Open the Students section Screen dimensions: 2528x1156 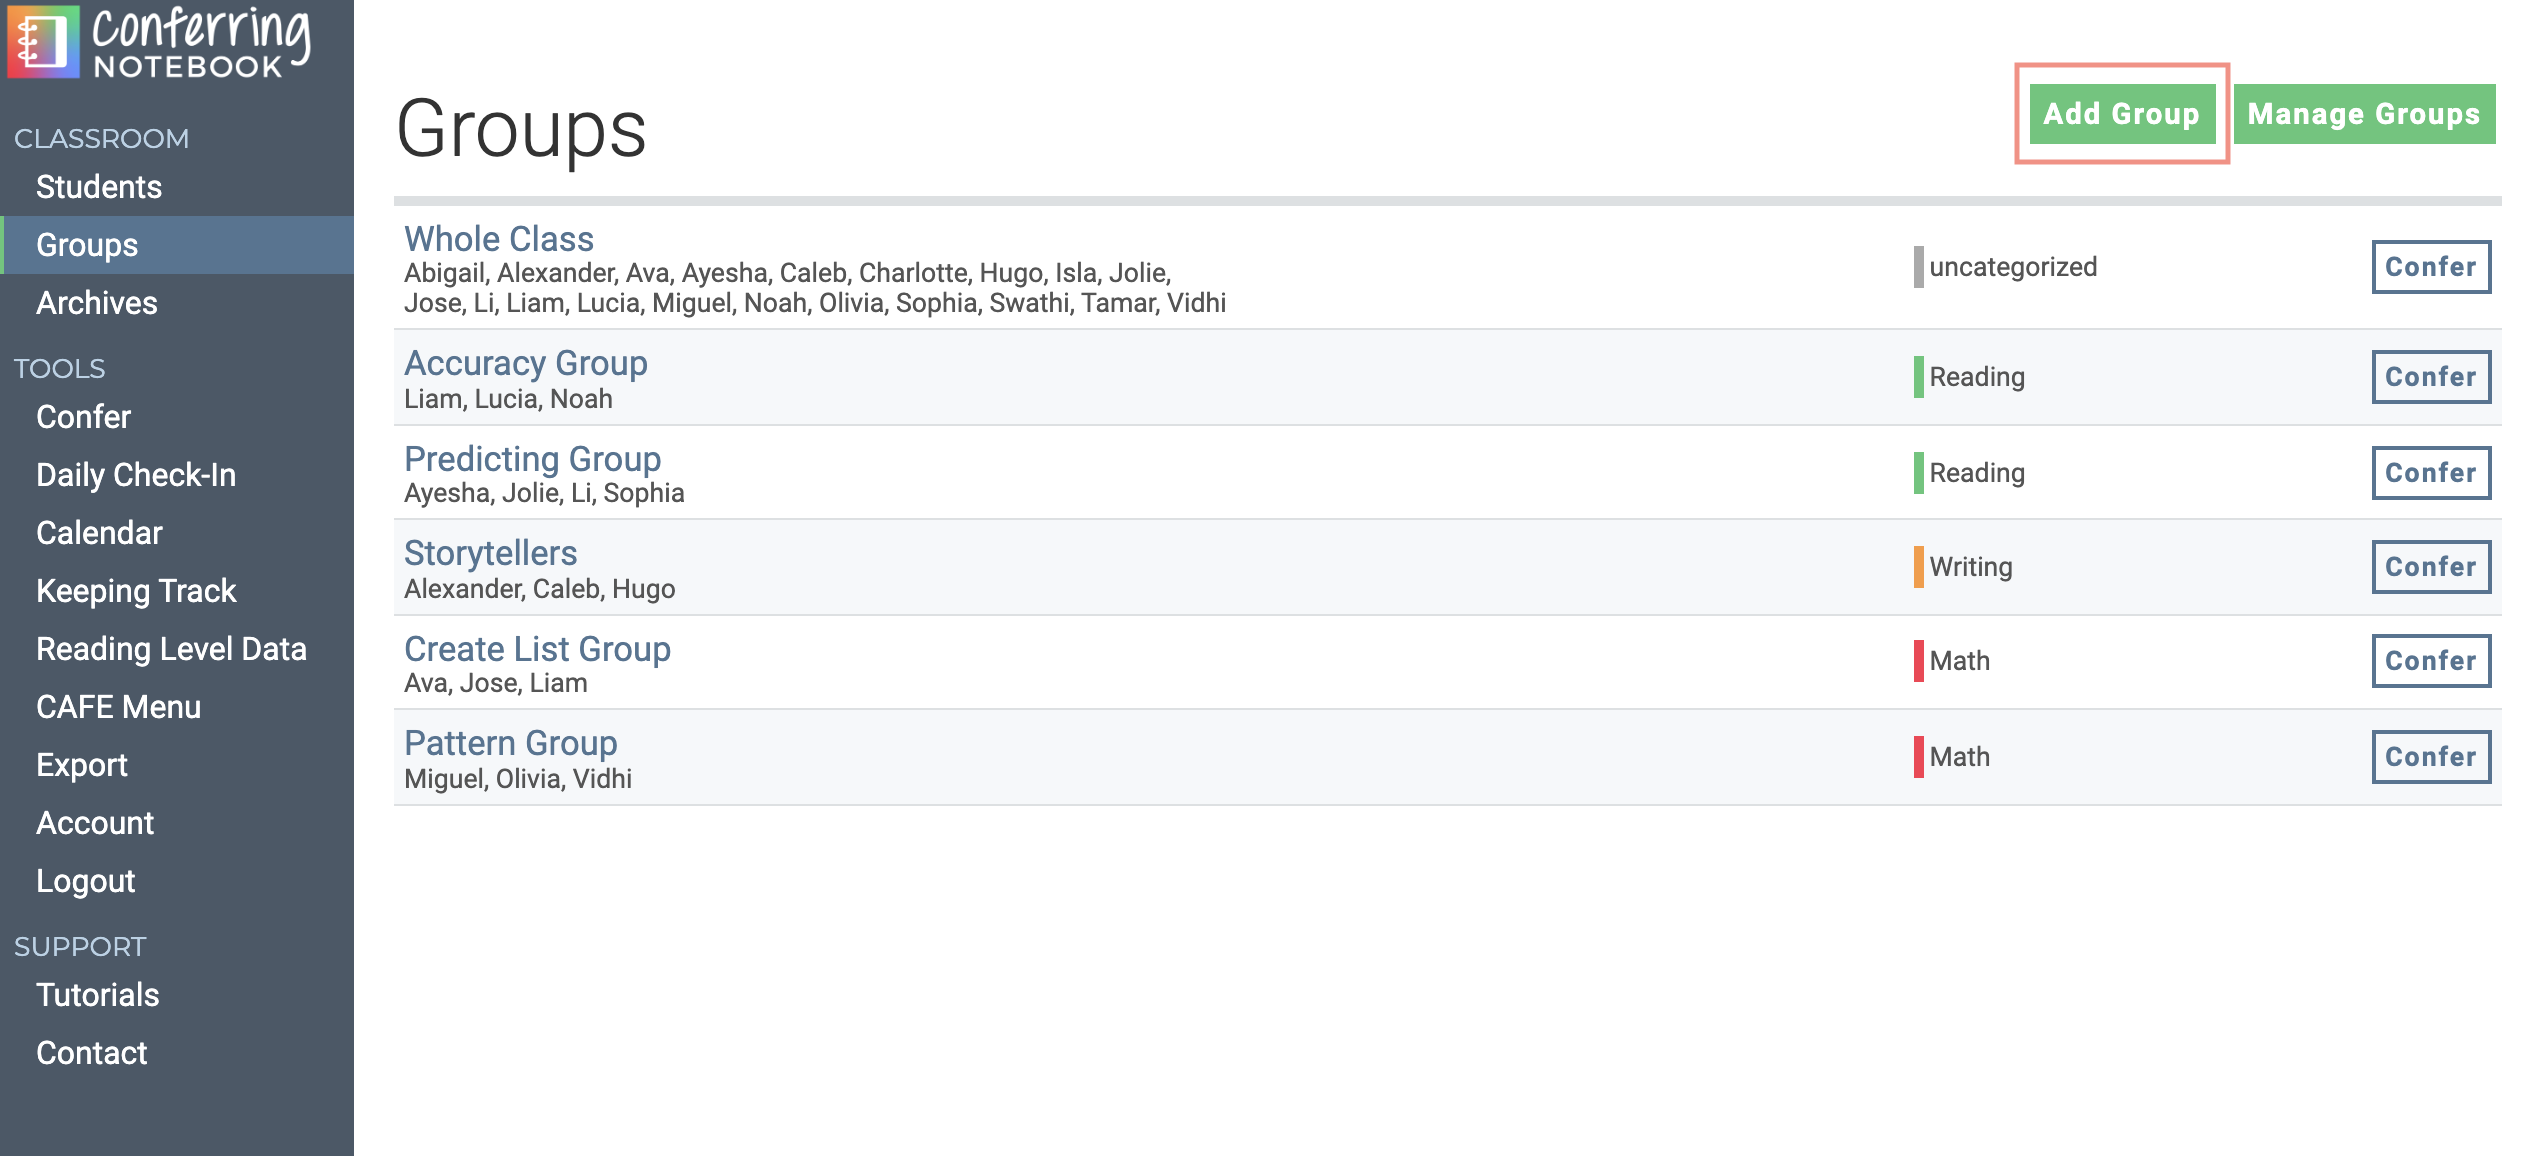[x=98, y=185]
